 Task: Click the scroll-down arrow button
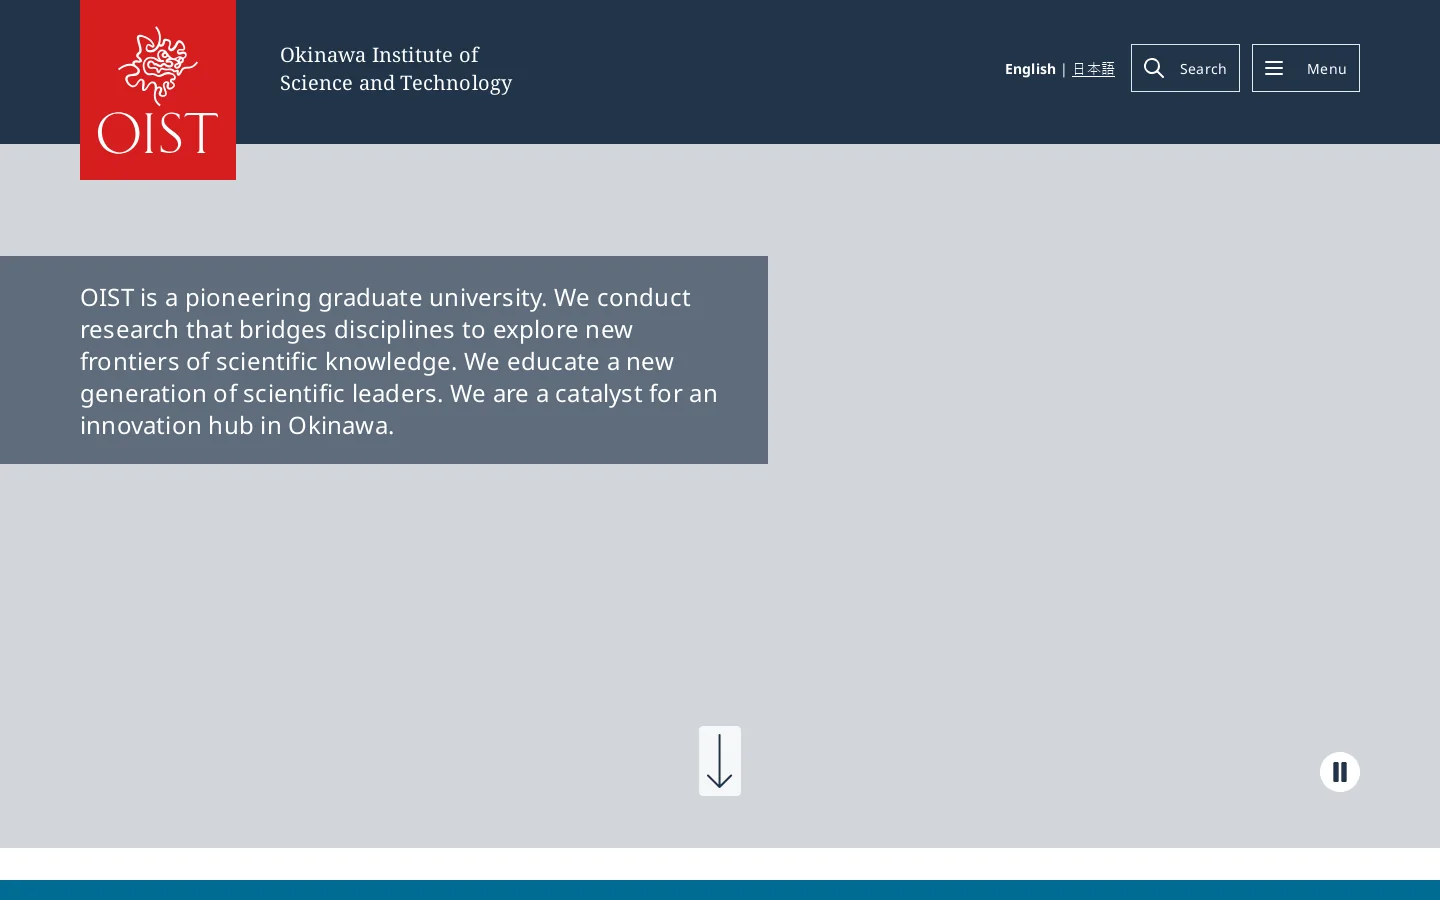coord(720,761)
